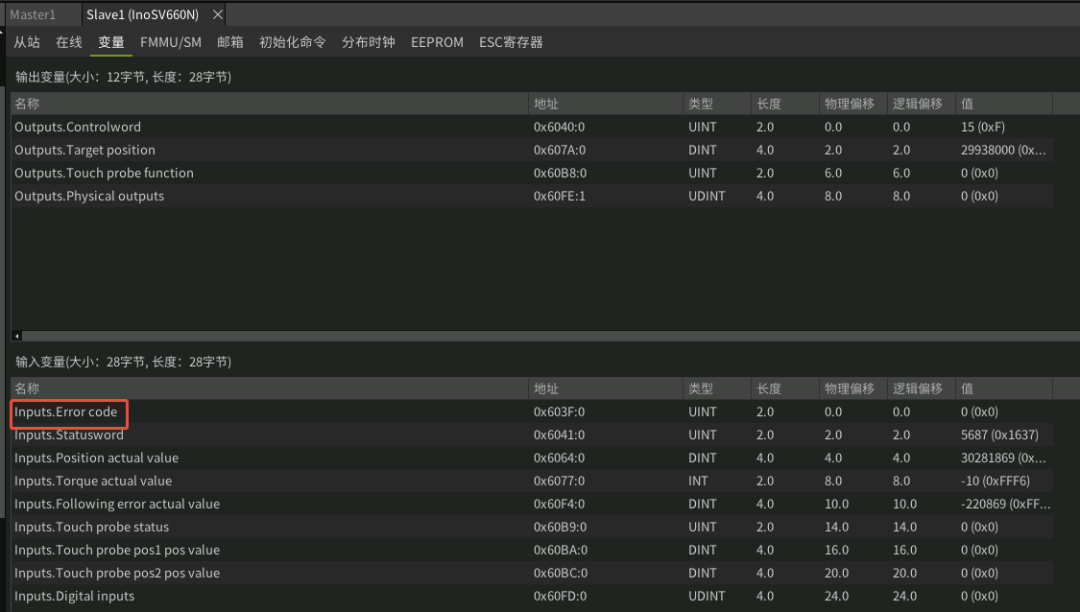
Task: Open the 在线 tab
Action: (69, 42)
